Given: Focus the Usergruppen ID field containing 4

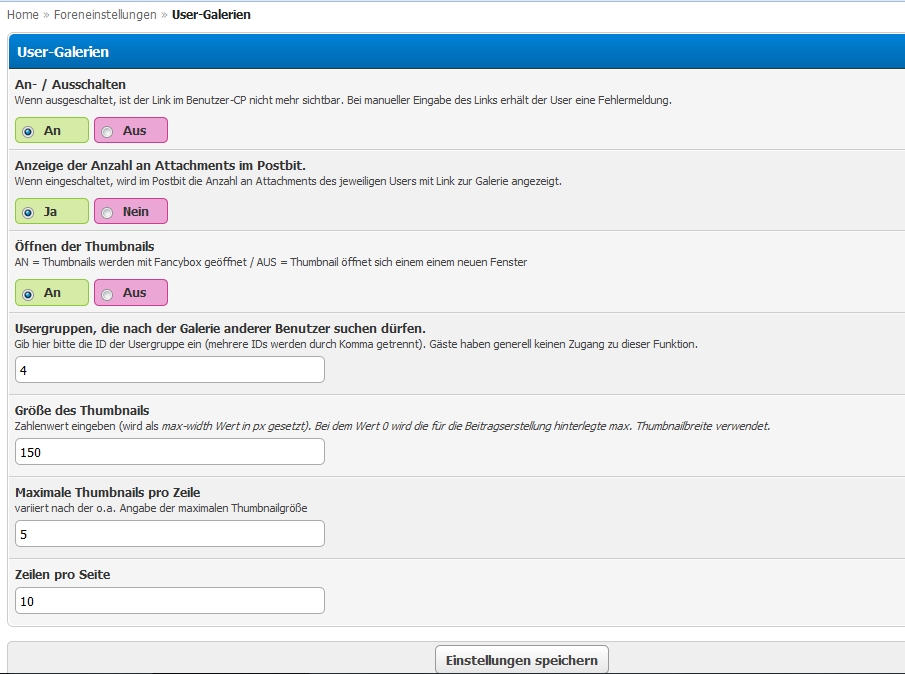Looking at the screenshot, I should [x=170, y=369].
